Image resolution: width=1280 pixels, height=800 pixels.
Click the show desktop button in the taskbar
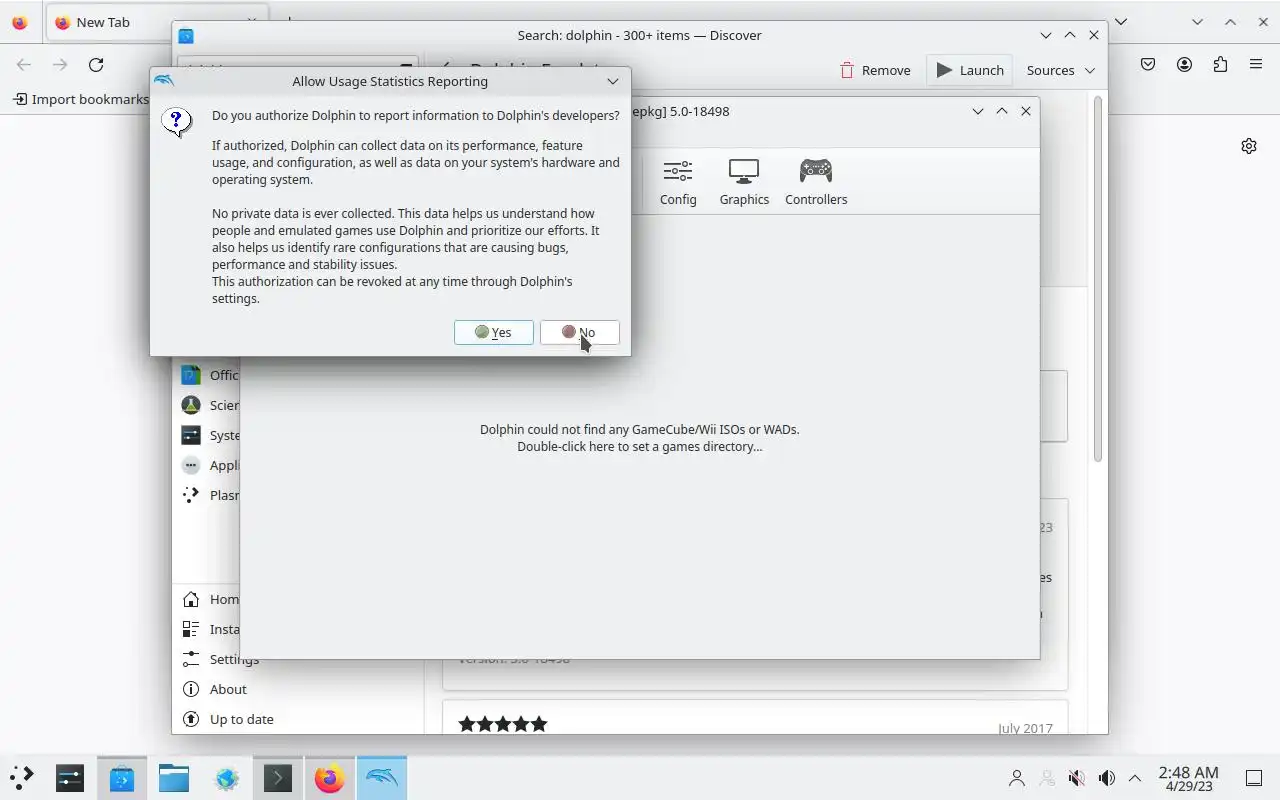1254,778
